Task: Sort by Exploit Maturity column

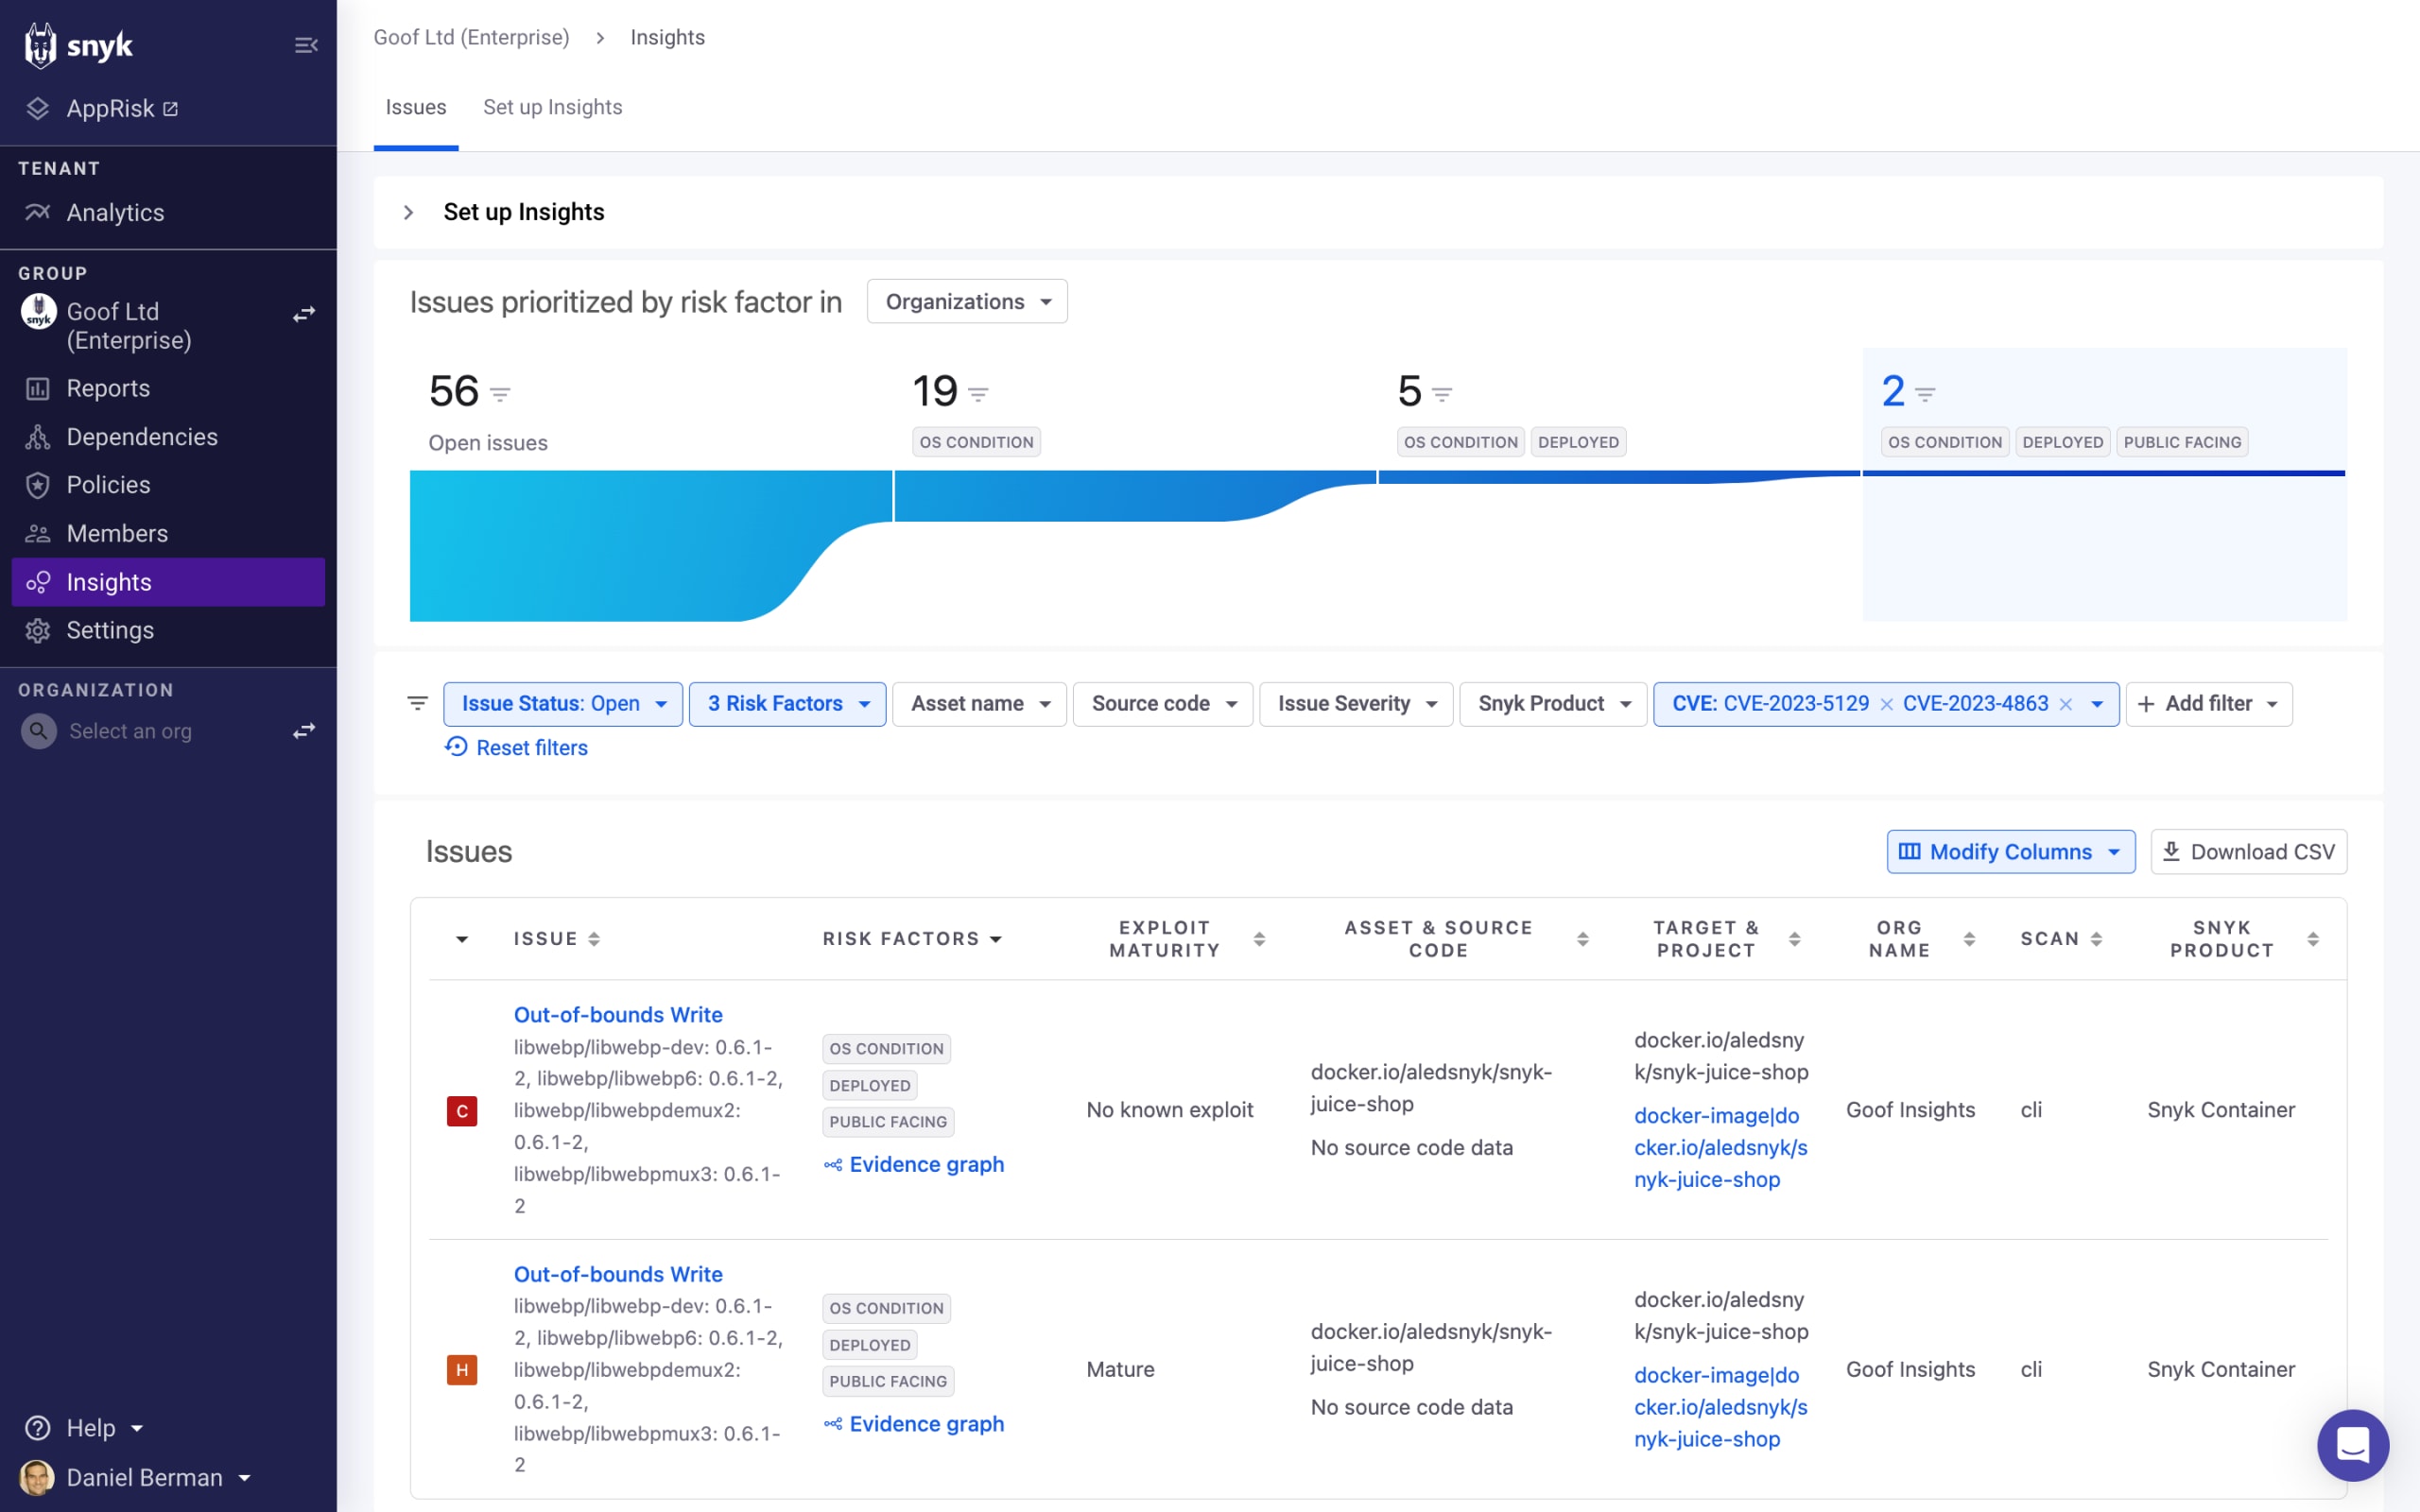Action: 1259,938
